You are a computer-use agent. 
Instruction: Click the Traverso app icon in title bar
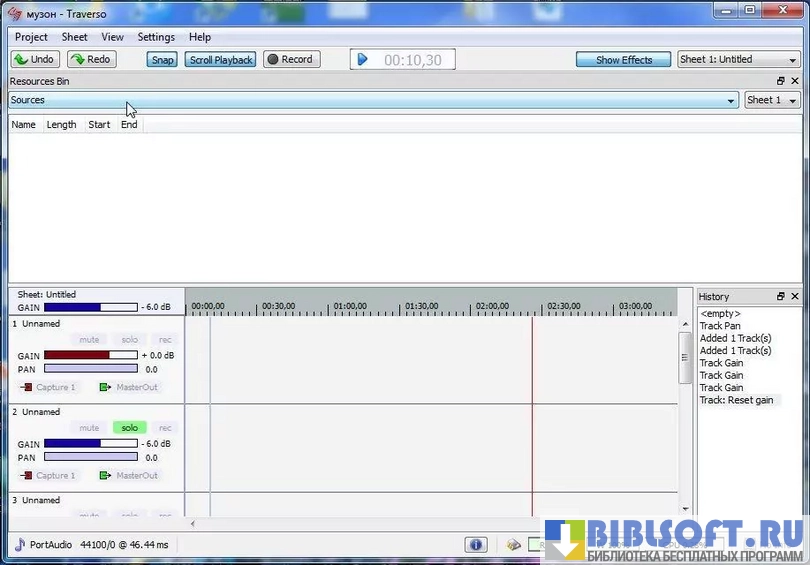coord(15,12)
